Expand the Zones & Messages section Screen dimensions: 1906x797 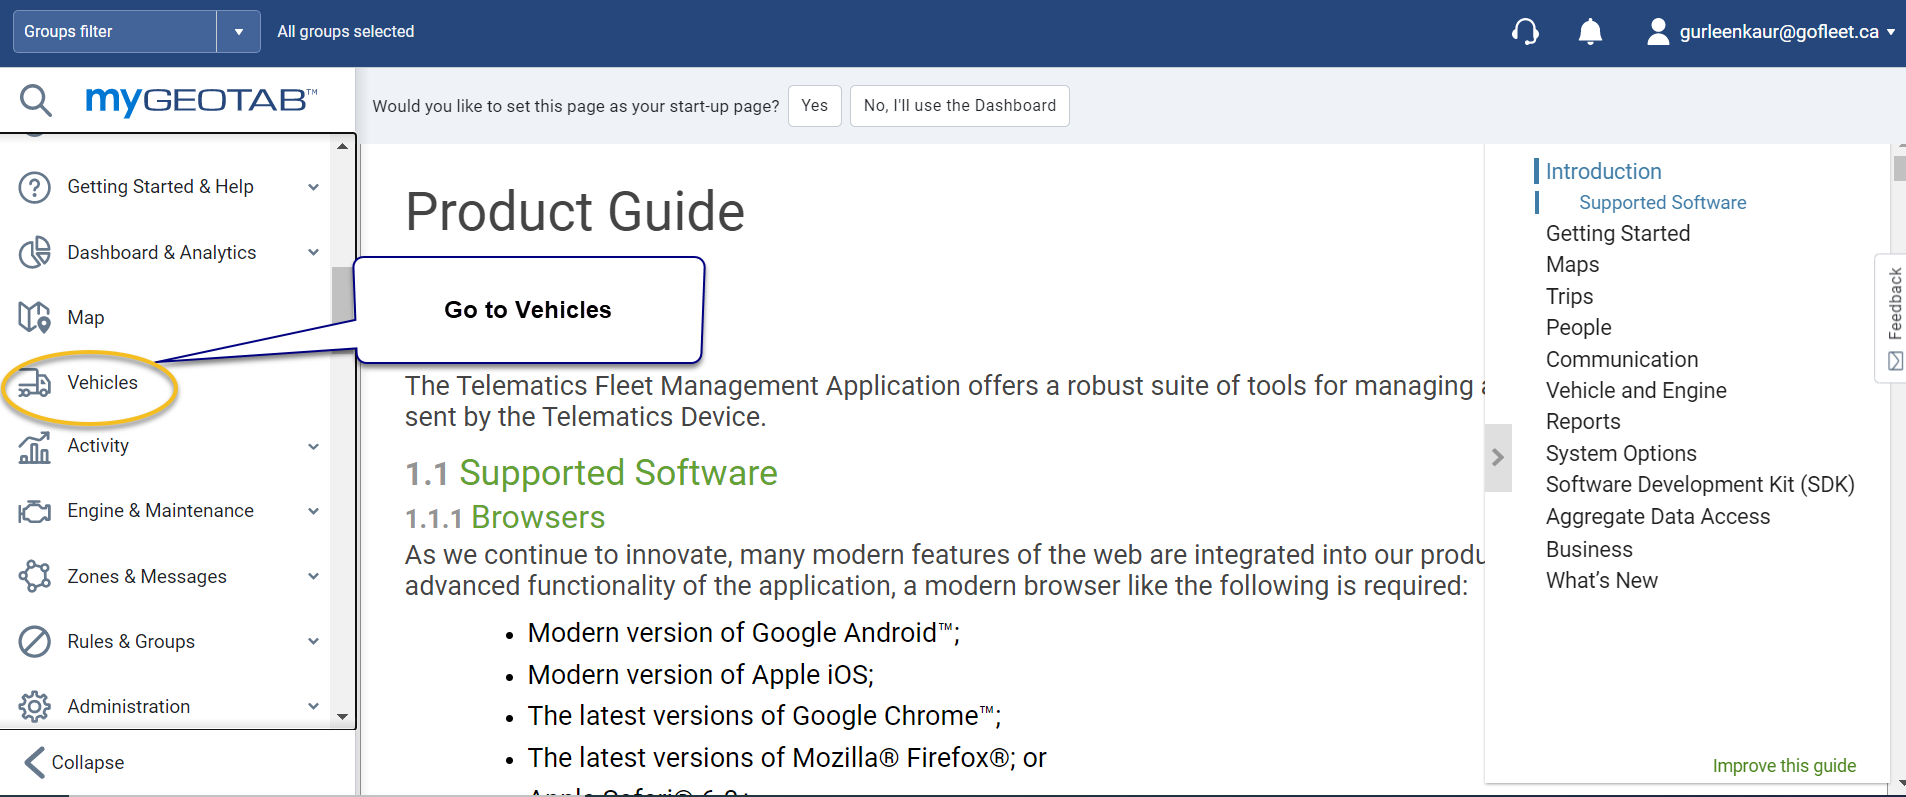[x=313, y=576]
